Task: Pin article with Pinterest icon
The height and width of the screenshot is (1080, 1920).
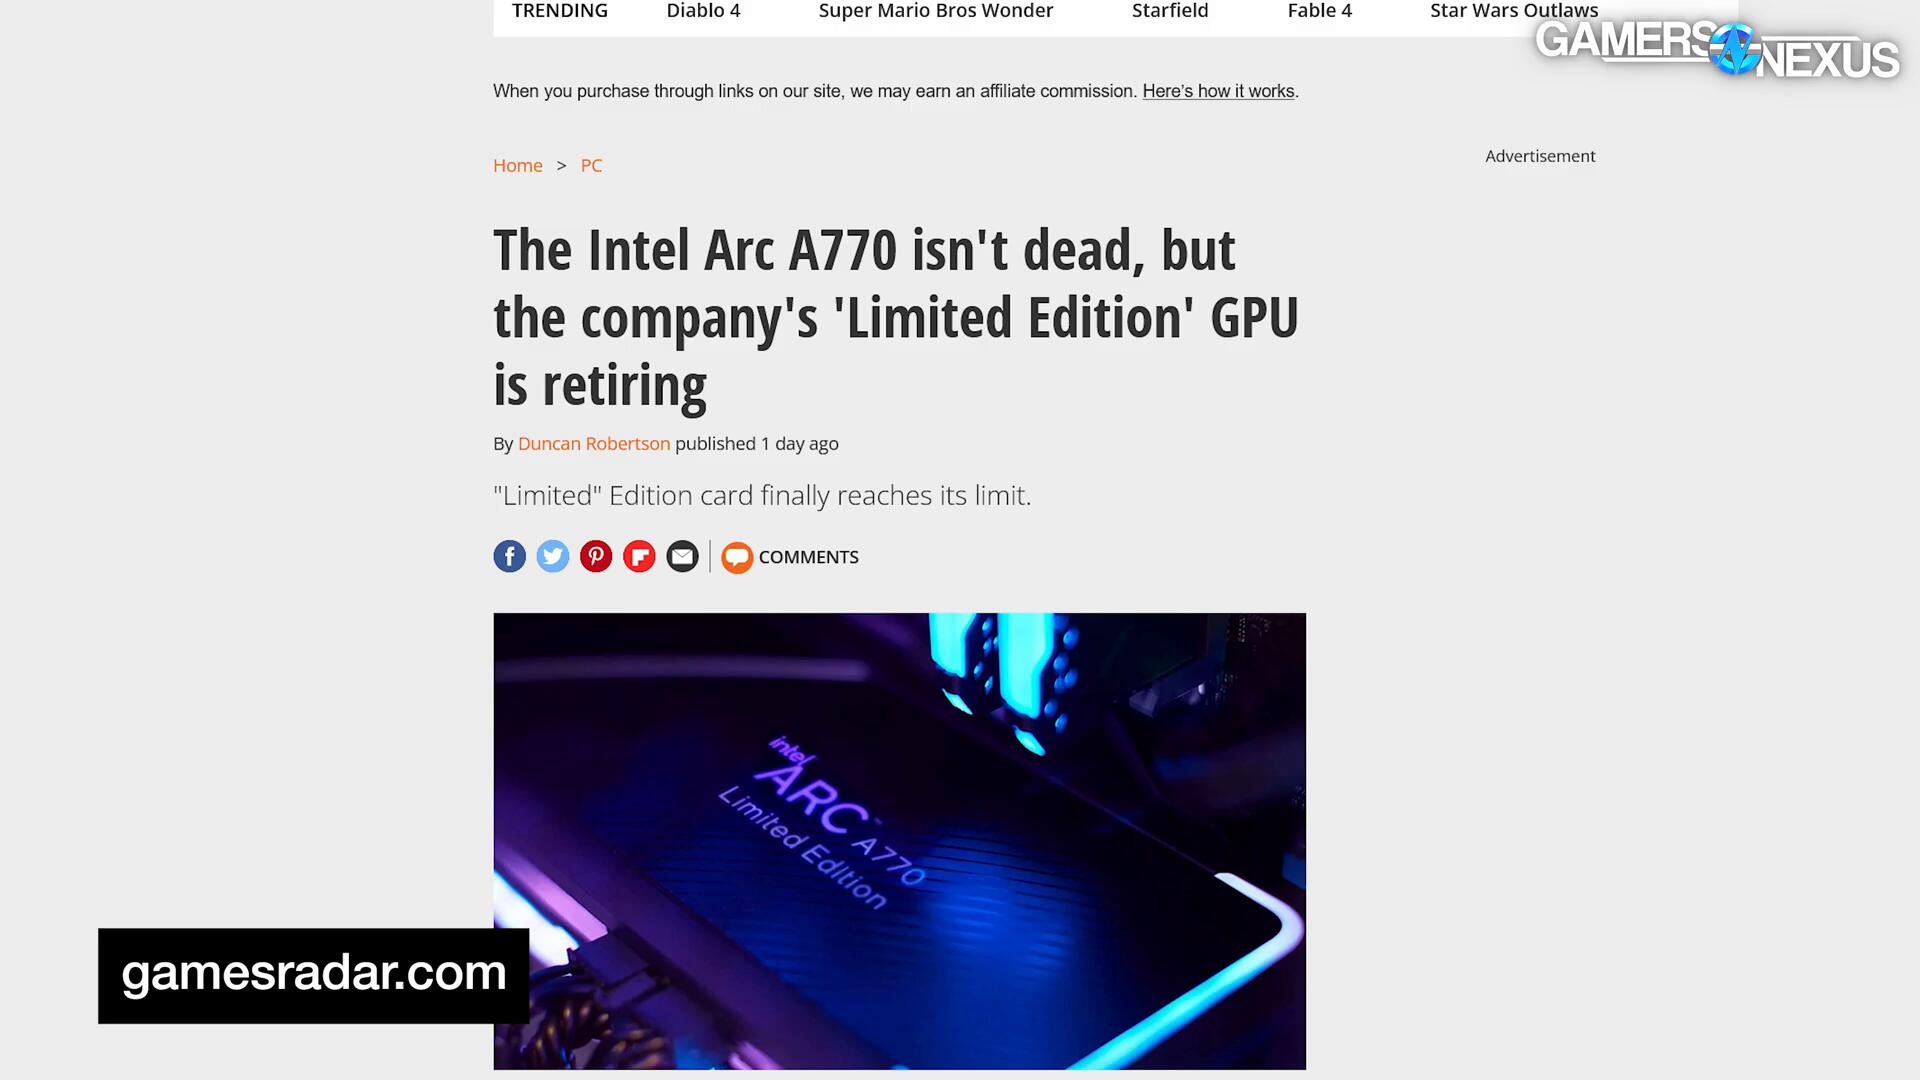Action: (596, 556)
